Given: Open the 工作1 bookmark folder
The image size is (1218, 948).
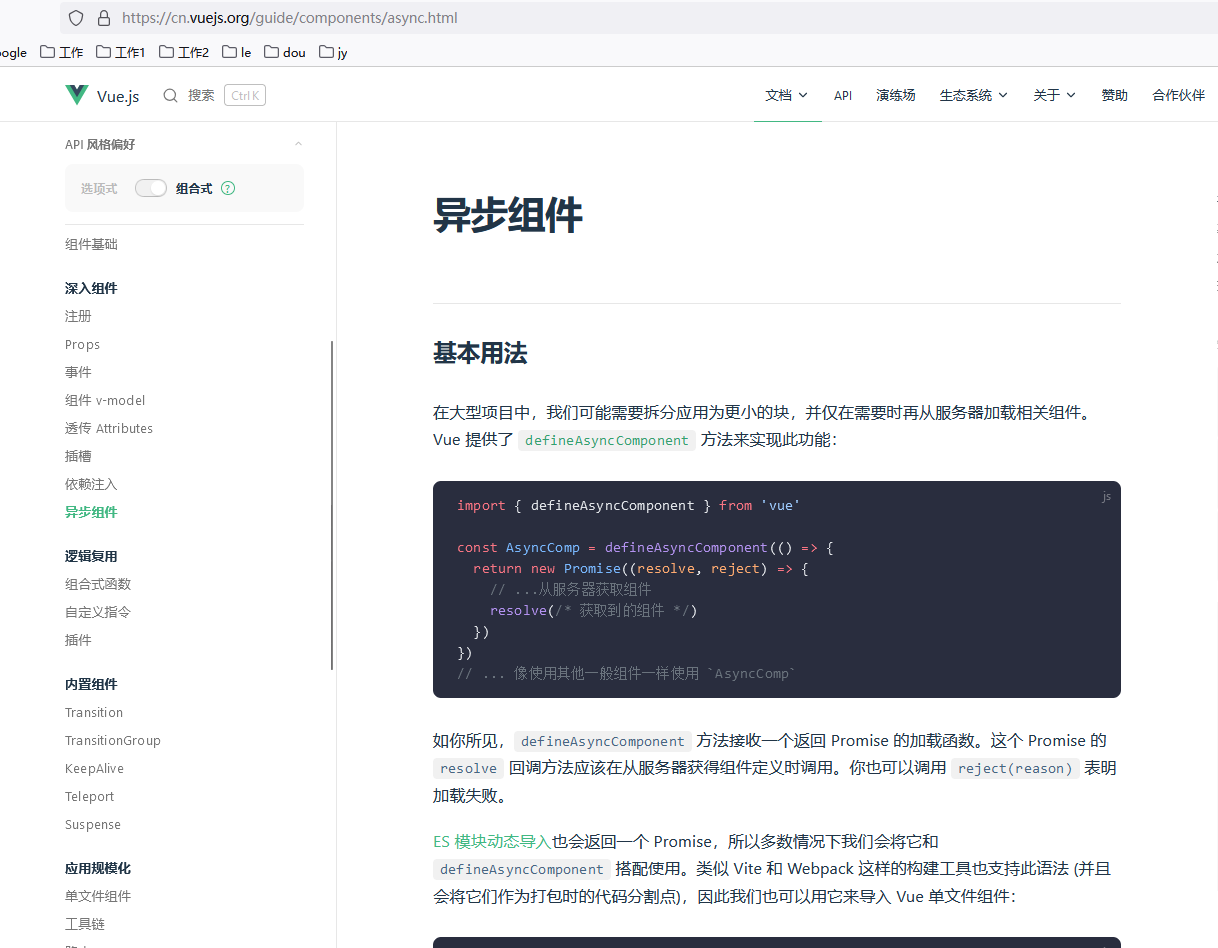Looking at the screenshot, I should (x=121, y=52).
